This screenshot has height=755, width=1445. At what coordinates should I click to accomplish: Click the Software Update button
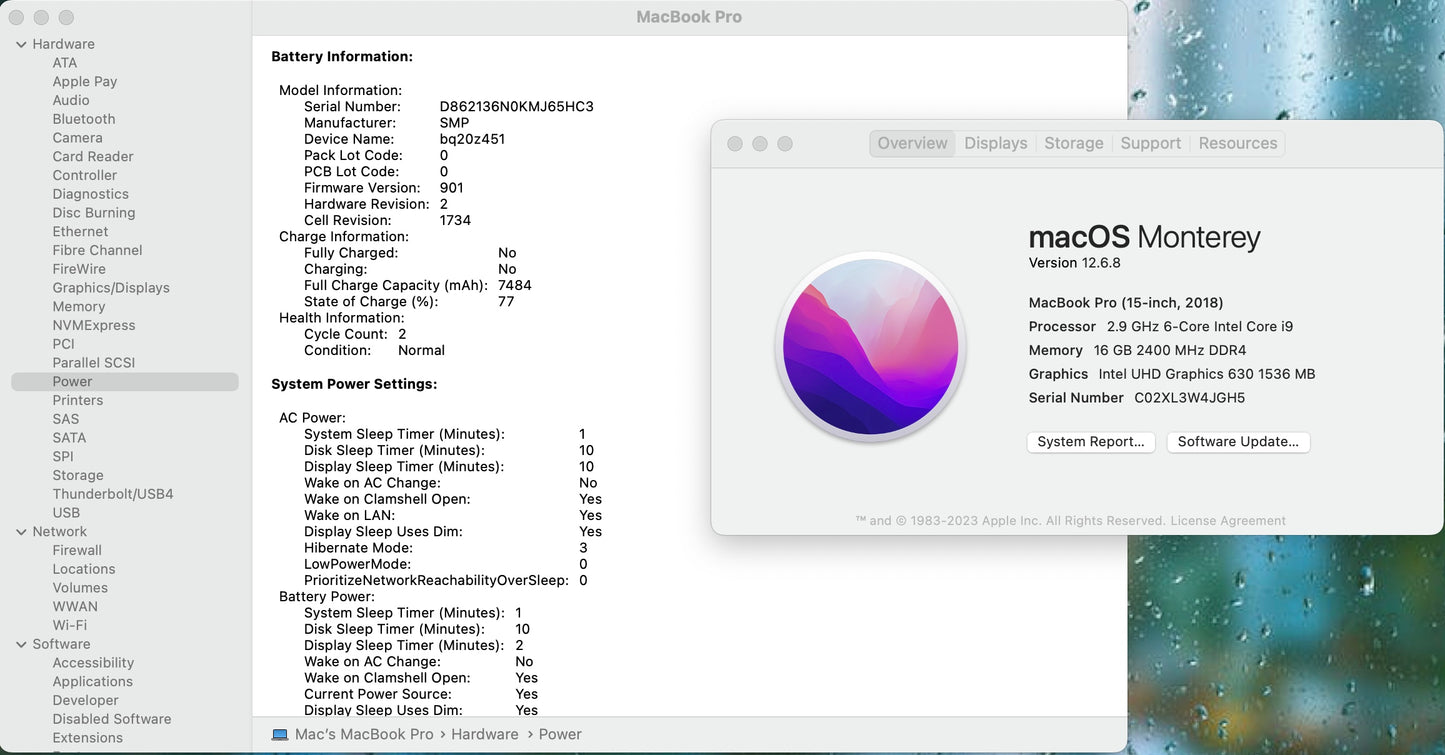click(1237, 442)
